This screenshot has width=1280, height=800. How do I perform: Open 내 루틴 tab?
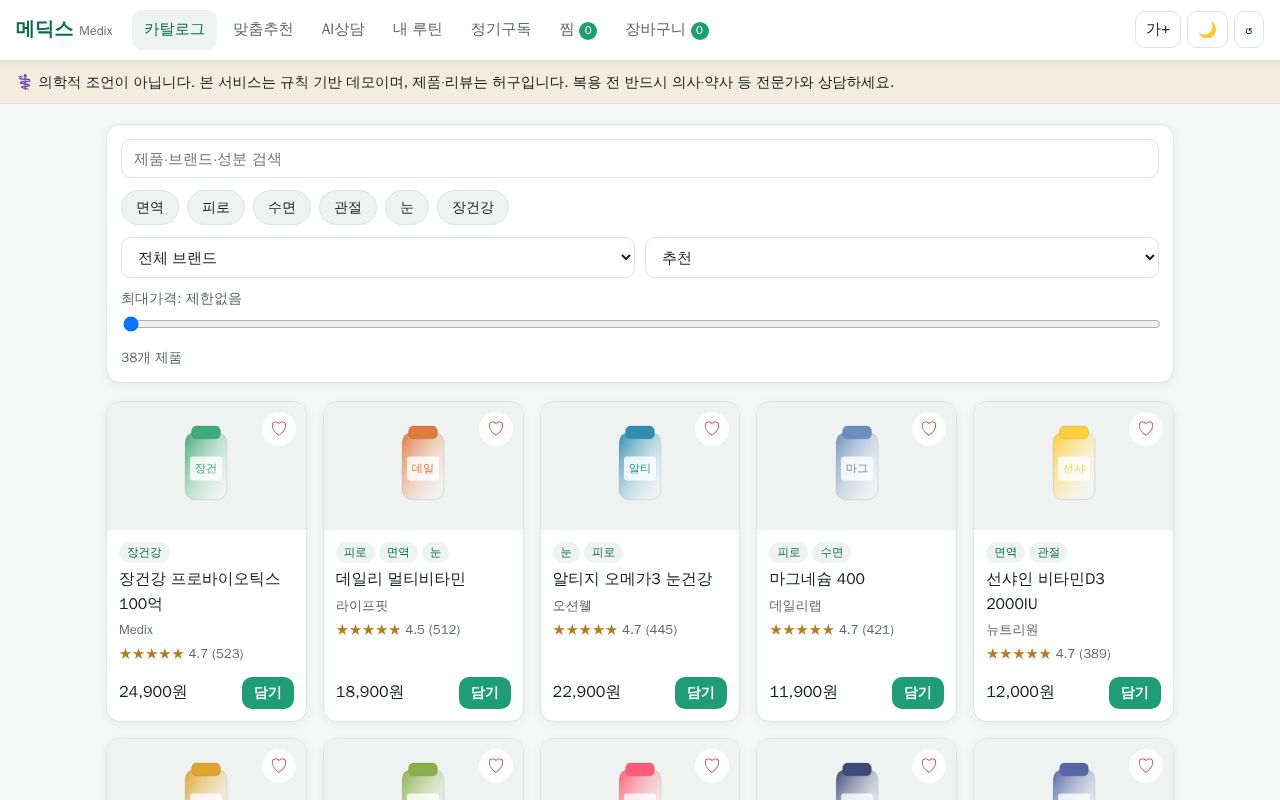tap(418, 30)
